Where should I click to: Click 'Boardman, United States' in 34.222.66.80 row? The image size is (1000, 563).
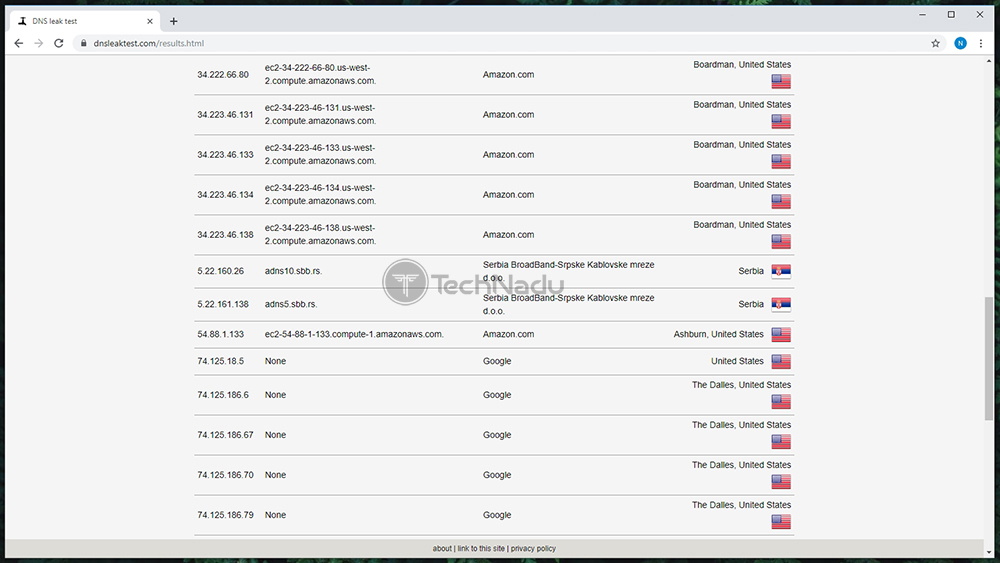(x=742, y=64)
